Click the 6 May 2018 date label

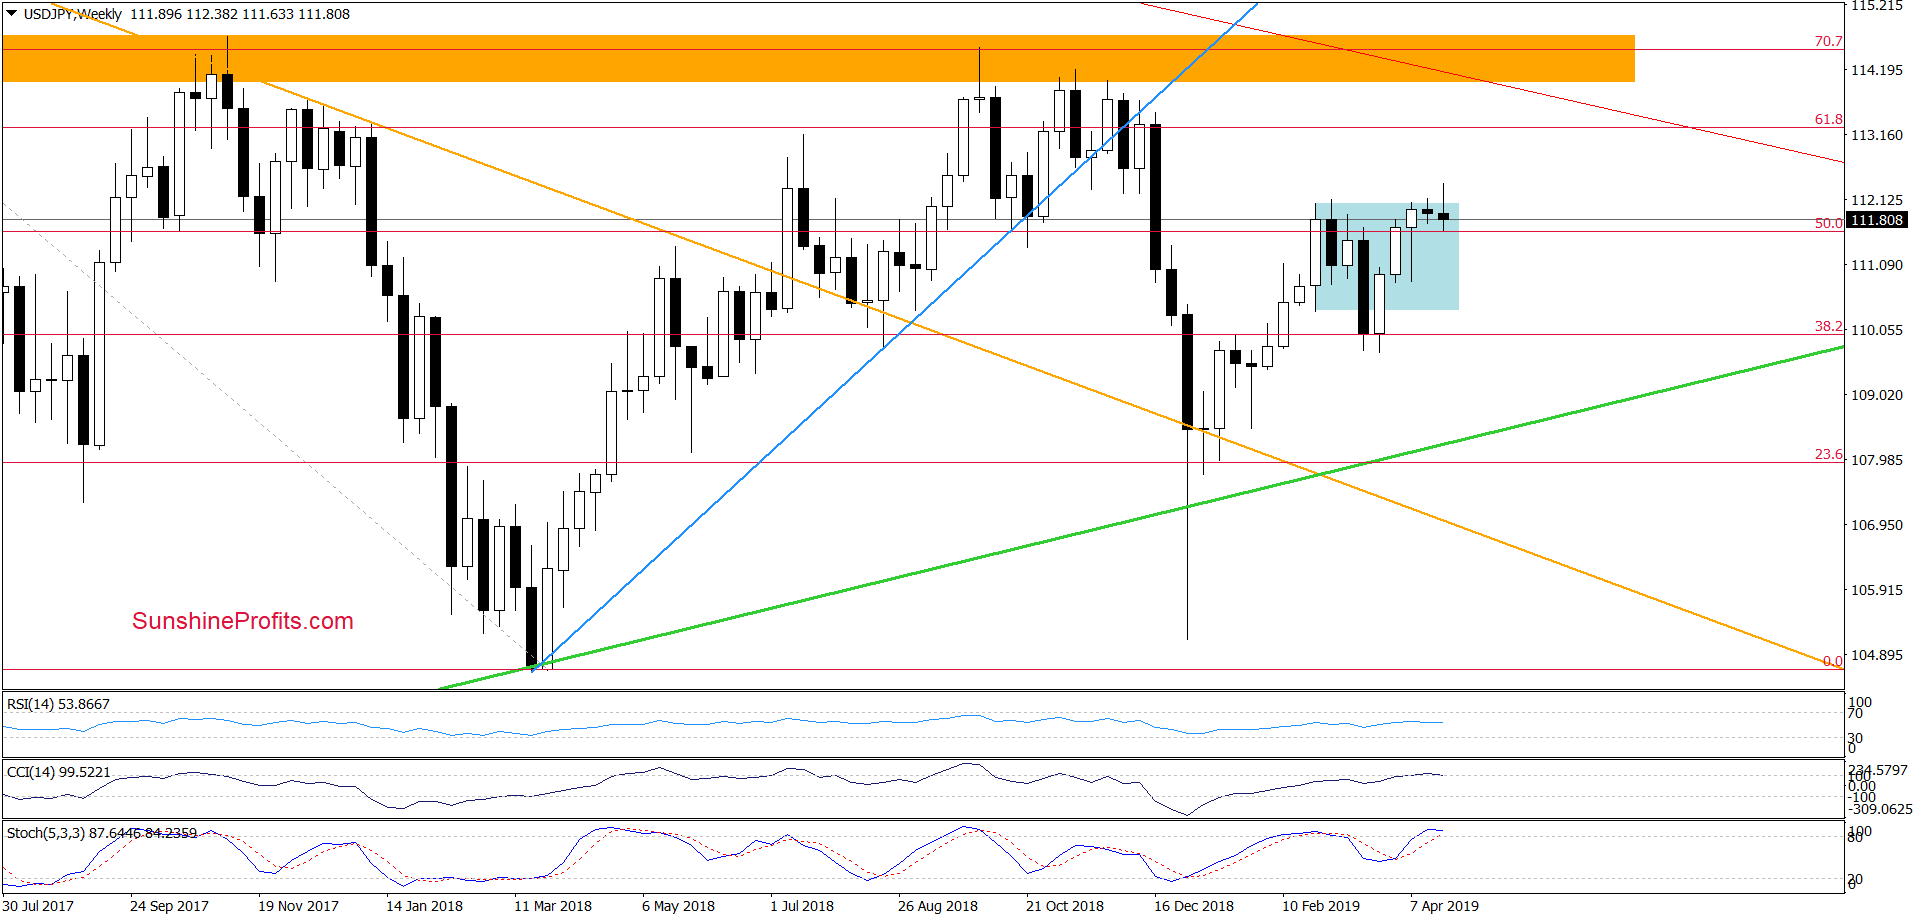pyautogui.click(x=678, y=906)
